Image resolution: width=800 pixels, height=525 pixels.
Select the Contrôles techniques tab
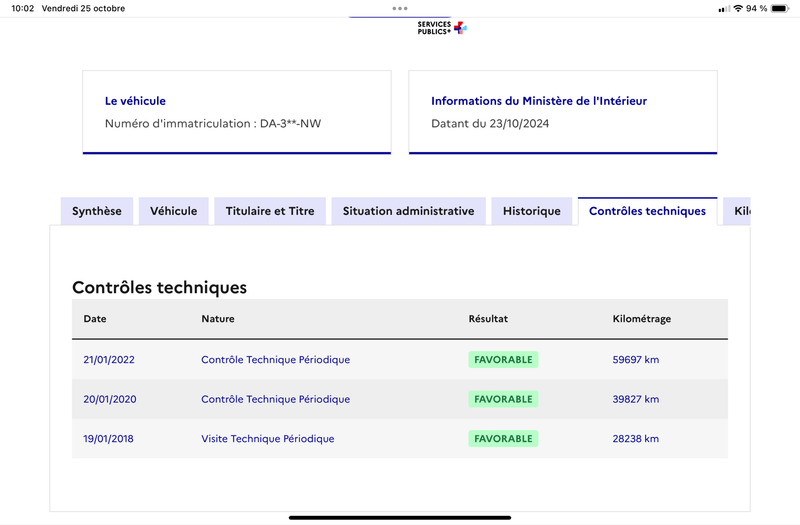[647, 211]
